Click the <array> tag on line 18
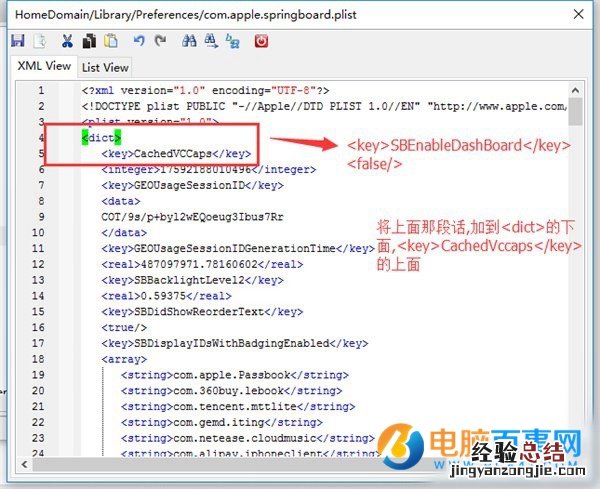 (x=124, y=359)
